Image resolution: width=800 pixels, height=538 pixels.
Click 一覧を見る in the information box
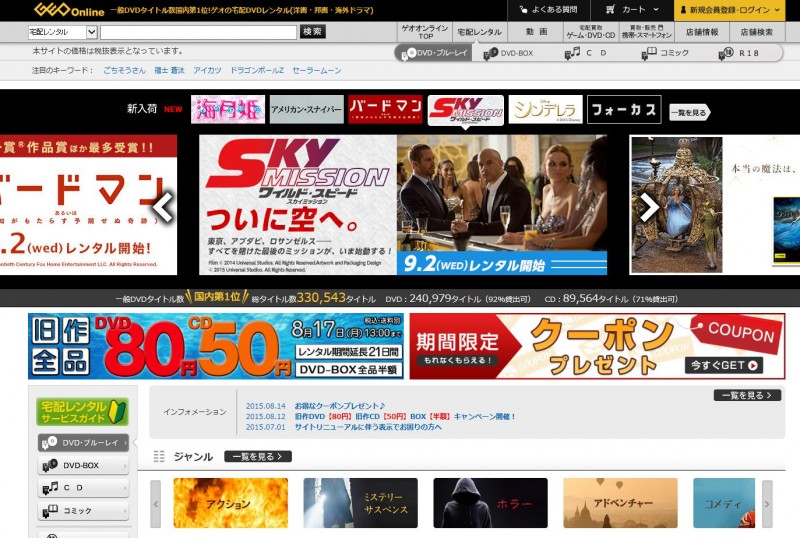point(747,395)
